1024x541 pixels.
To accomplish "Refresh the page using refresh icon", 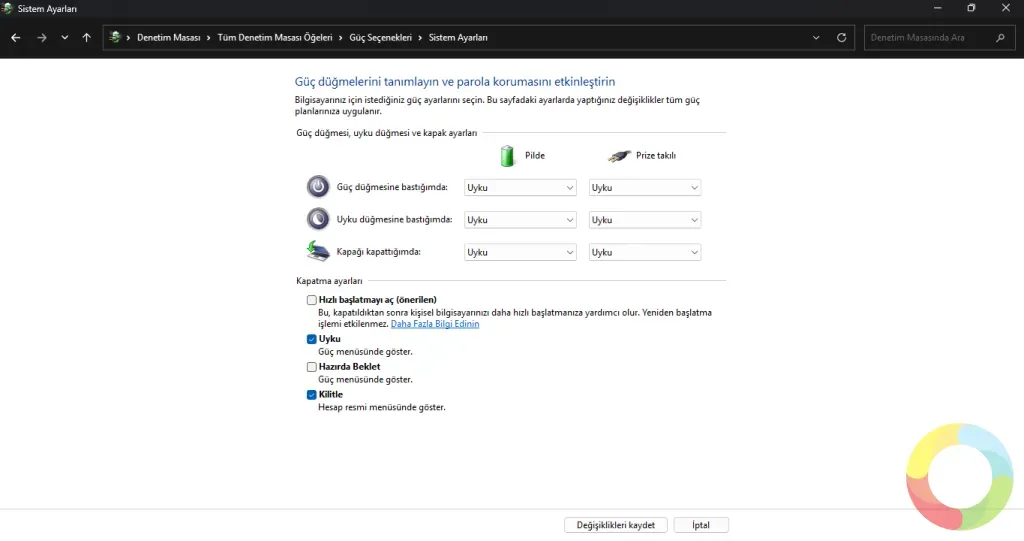I will [x=842, y=38].
